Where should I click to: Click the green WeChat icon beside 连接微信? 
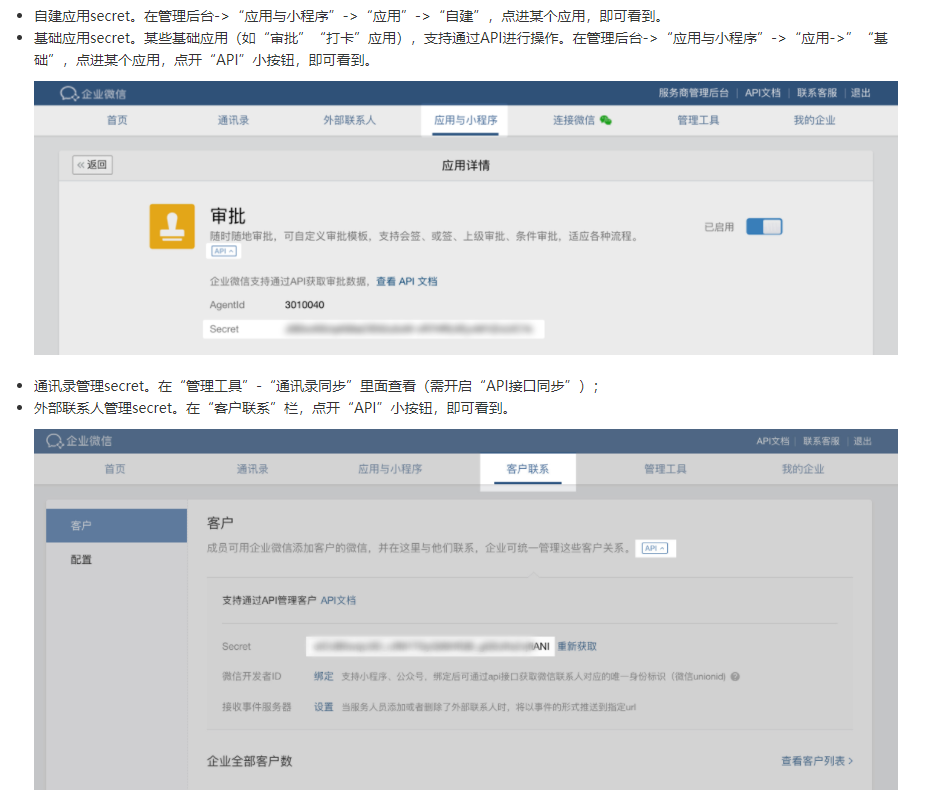click(x=606, y=120)
